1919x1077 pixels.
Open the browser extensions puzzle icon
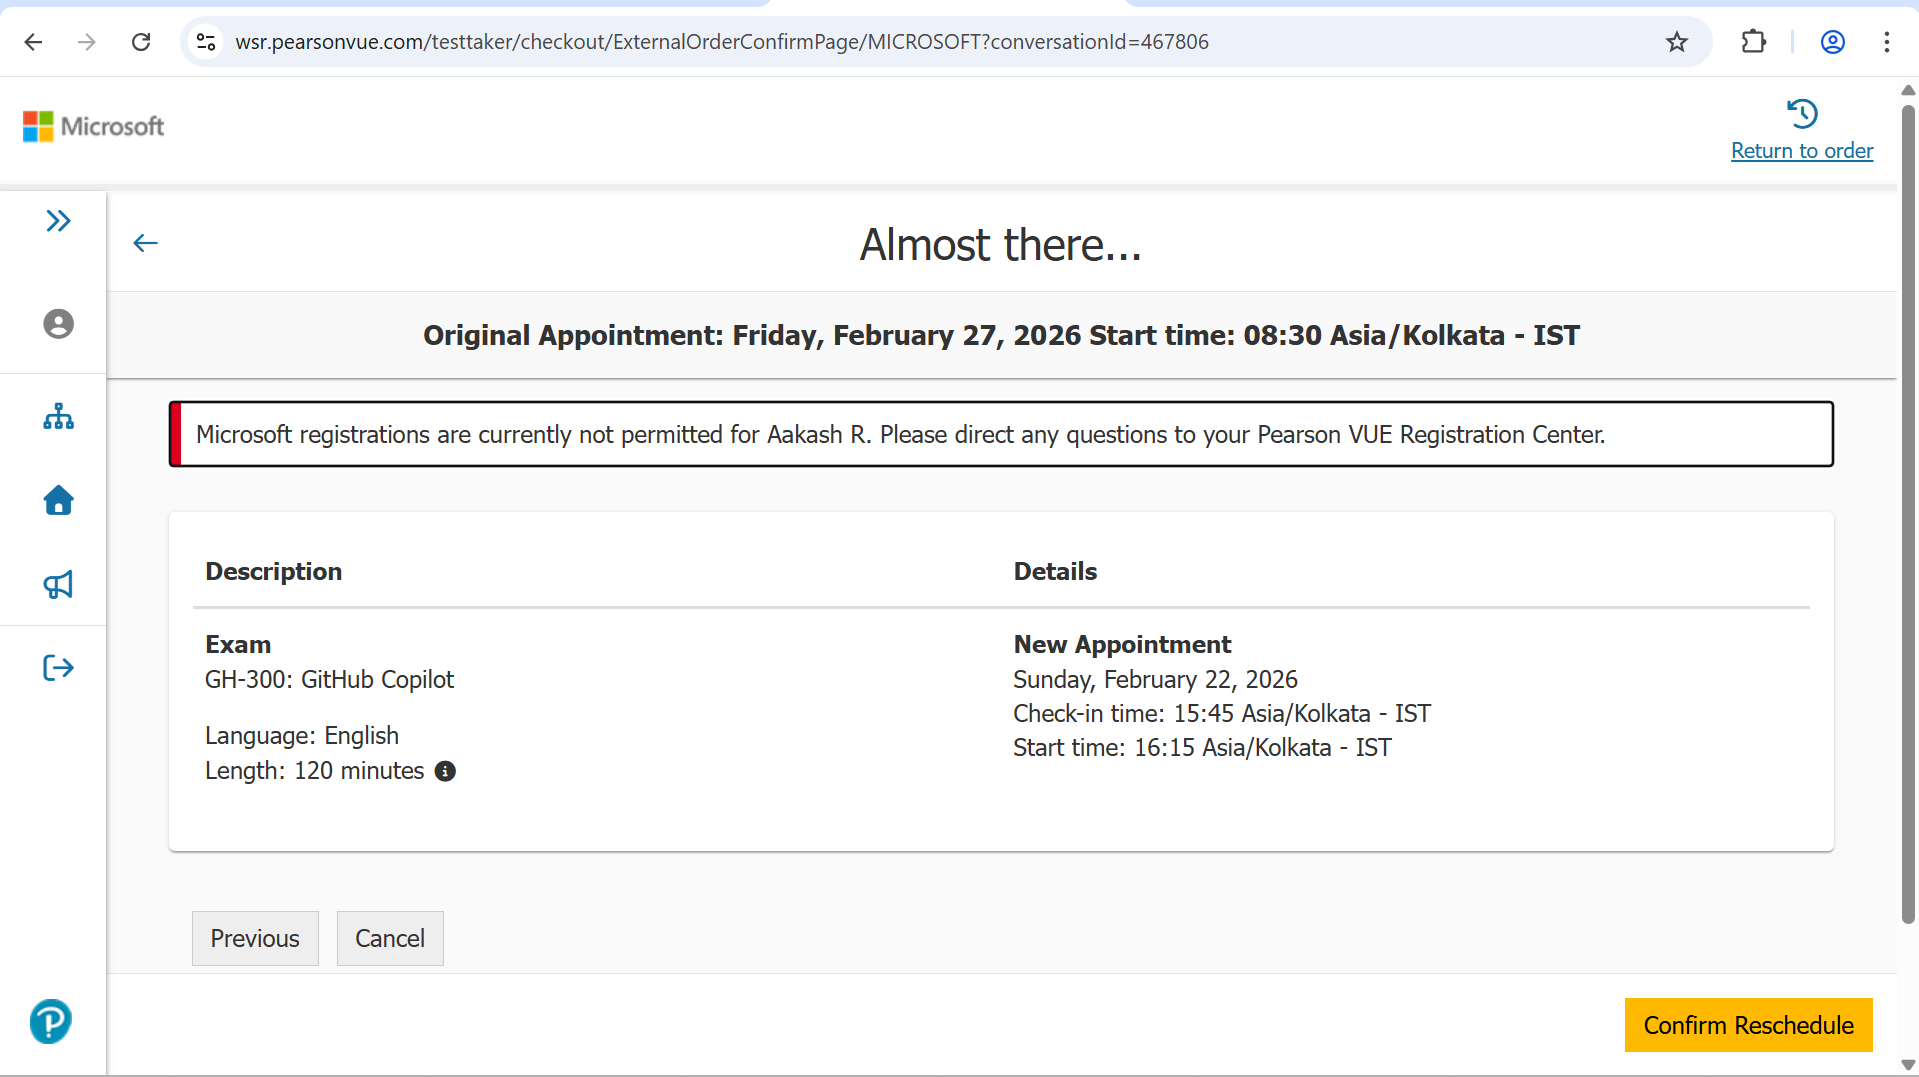coord(1754,42)
